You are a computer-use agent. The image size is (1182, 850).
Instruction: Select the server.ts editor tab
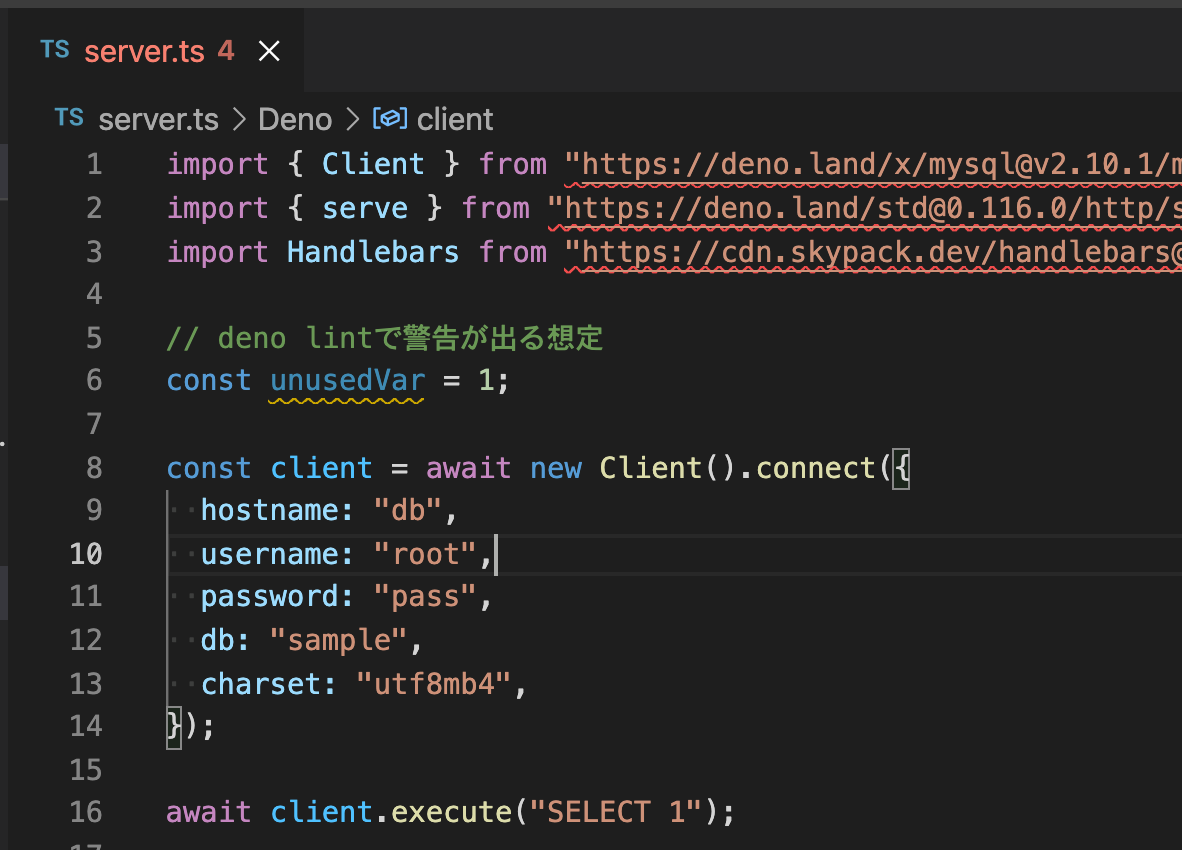[156, 51]
